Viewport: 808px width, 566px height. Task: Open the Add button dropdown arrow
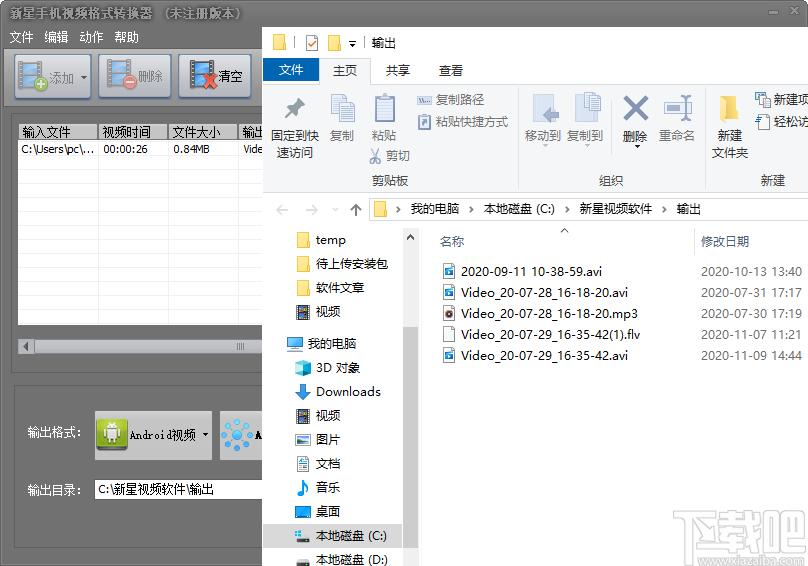(84, 77)
